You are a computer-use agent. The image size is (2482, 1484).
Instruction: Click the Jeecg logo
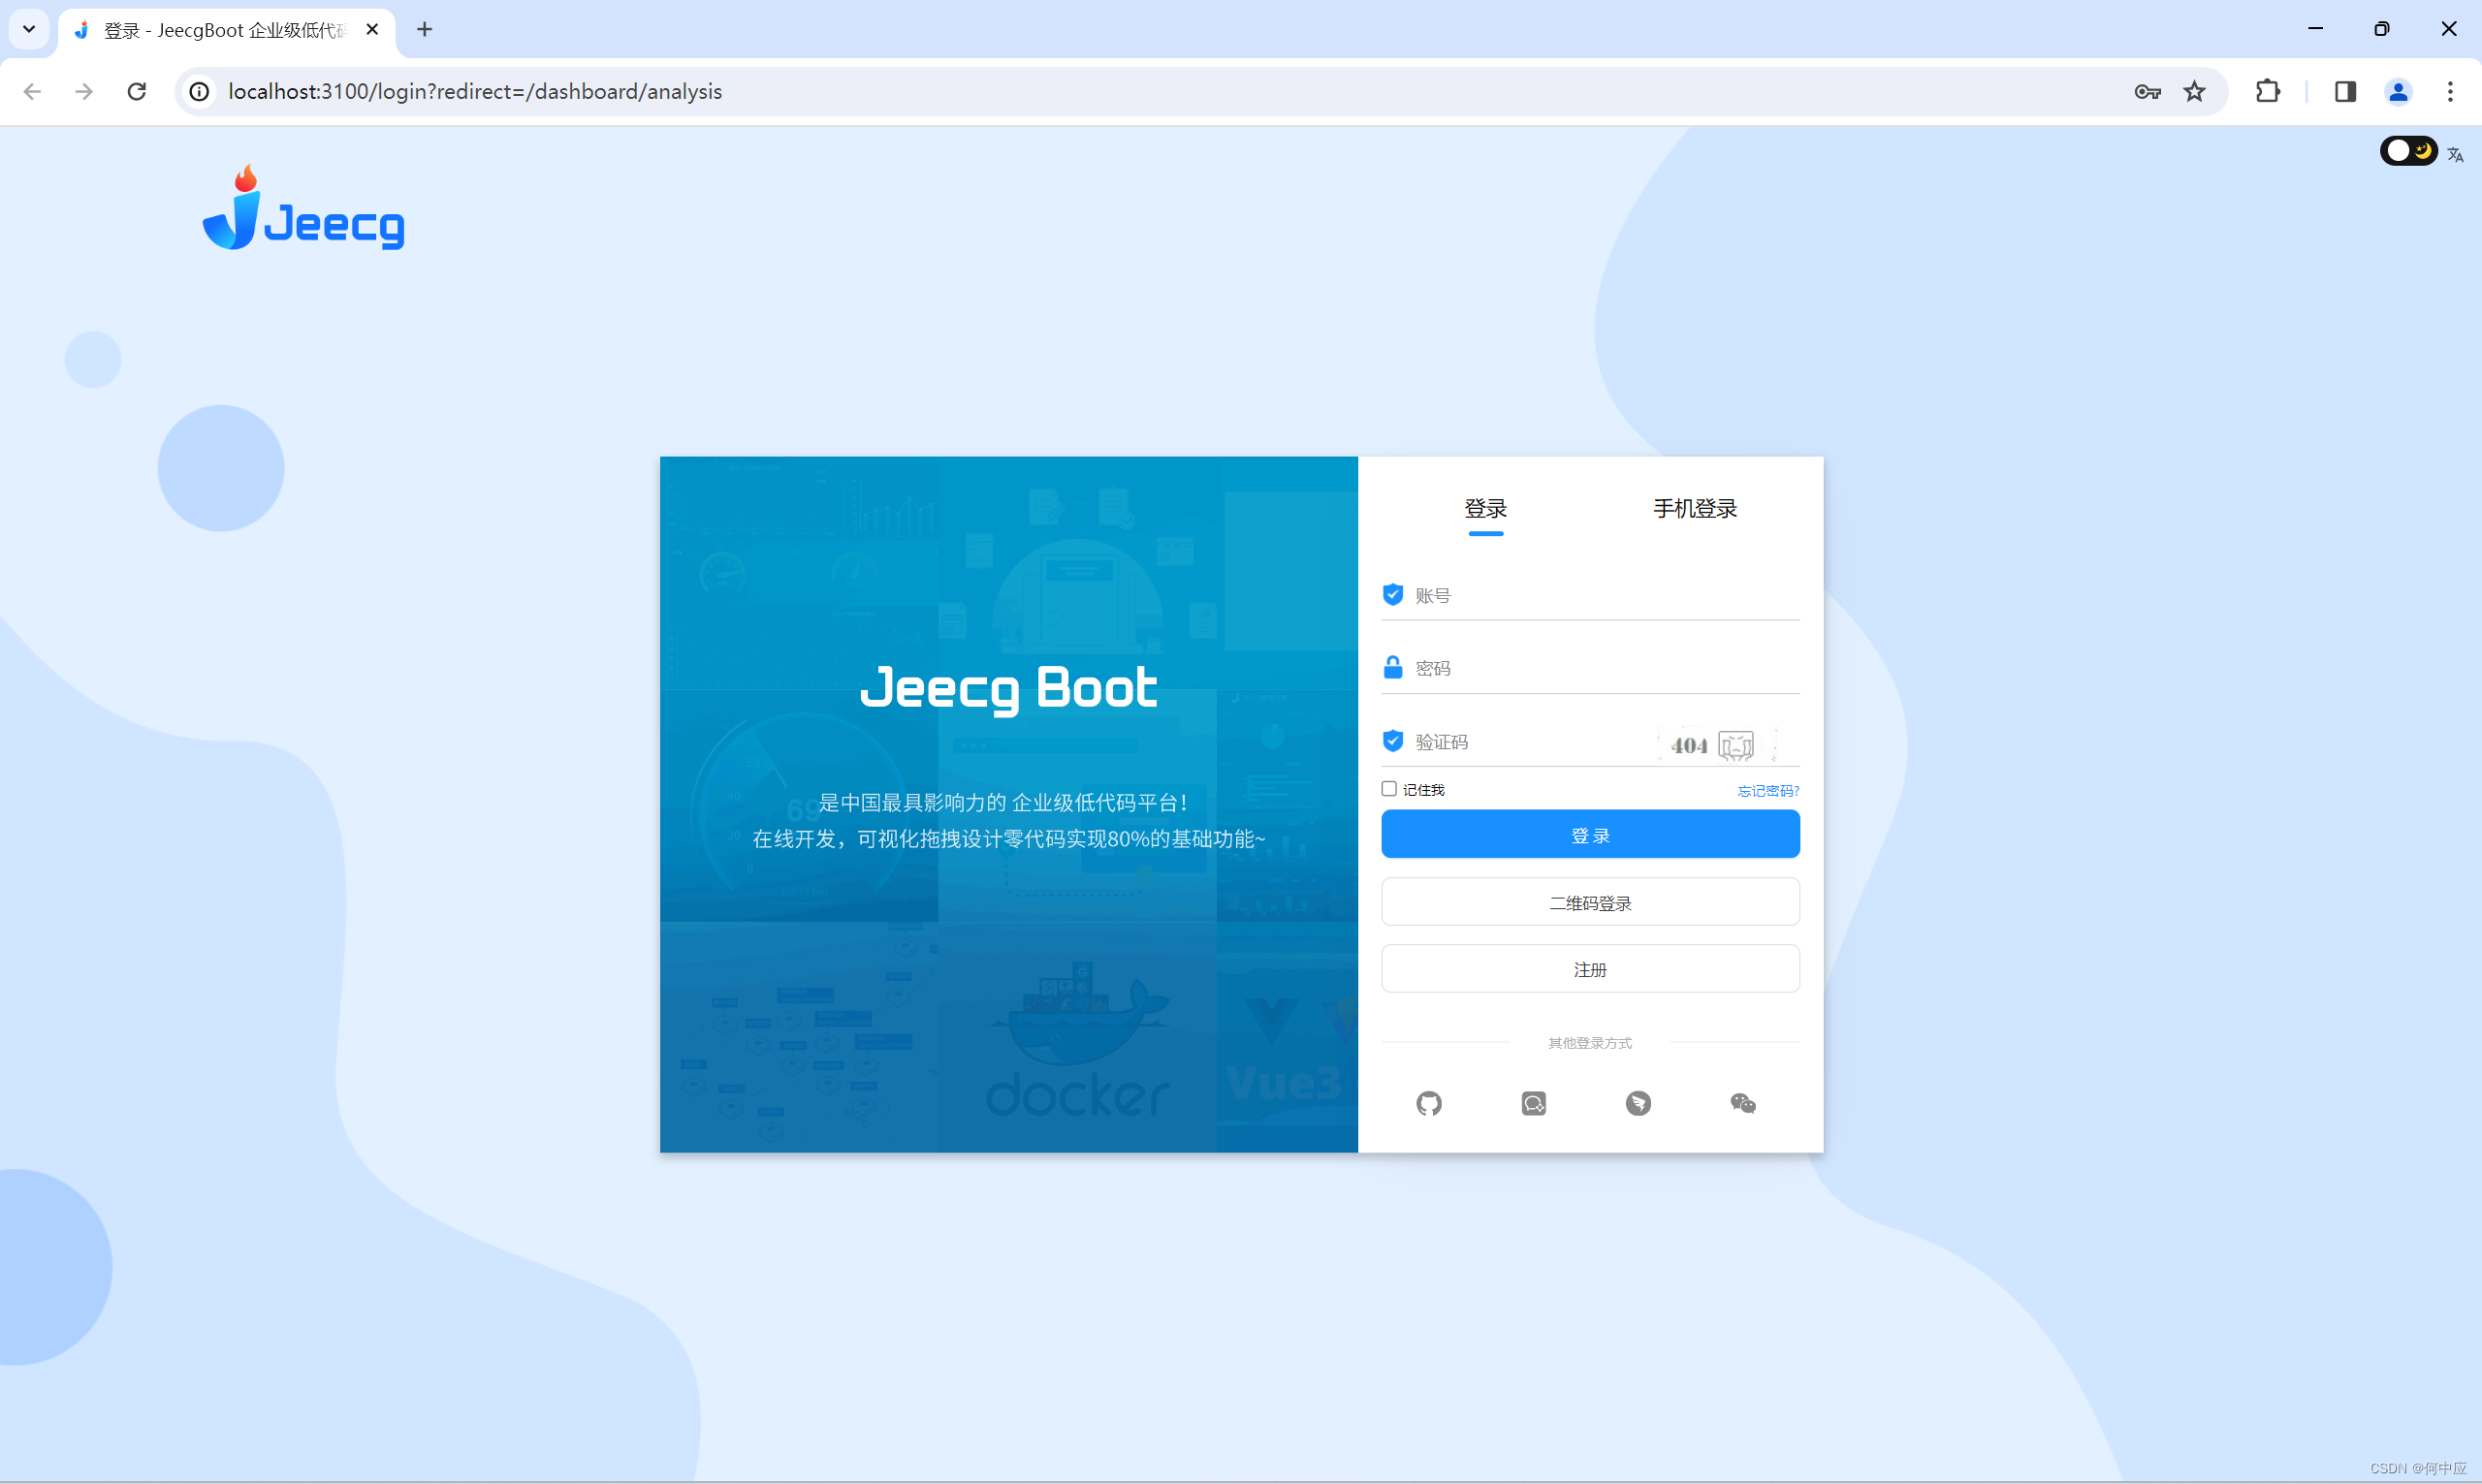303,208
